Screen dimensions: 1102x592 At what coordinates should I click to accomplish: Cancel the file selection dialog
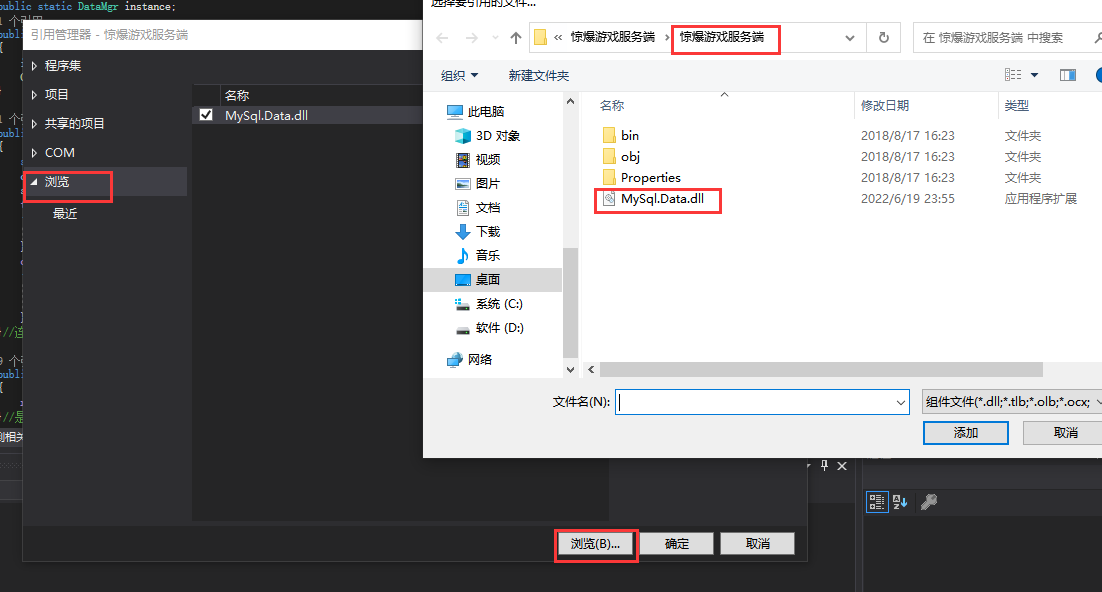(1065, 433)
